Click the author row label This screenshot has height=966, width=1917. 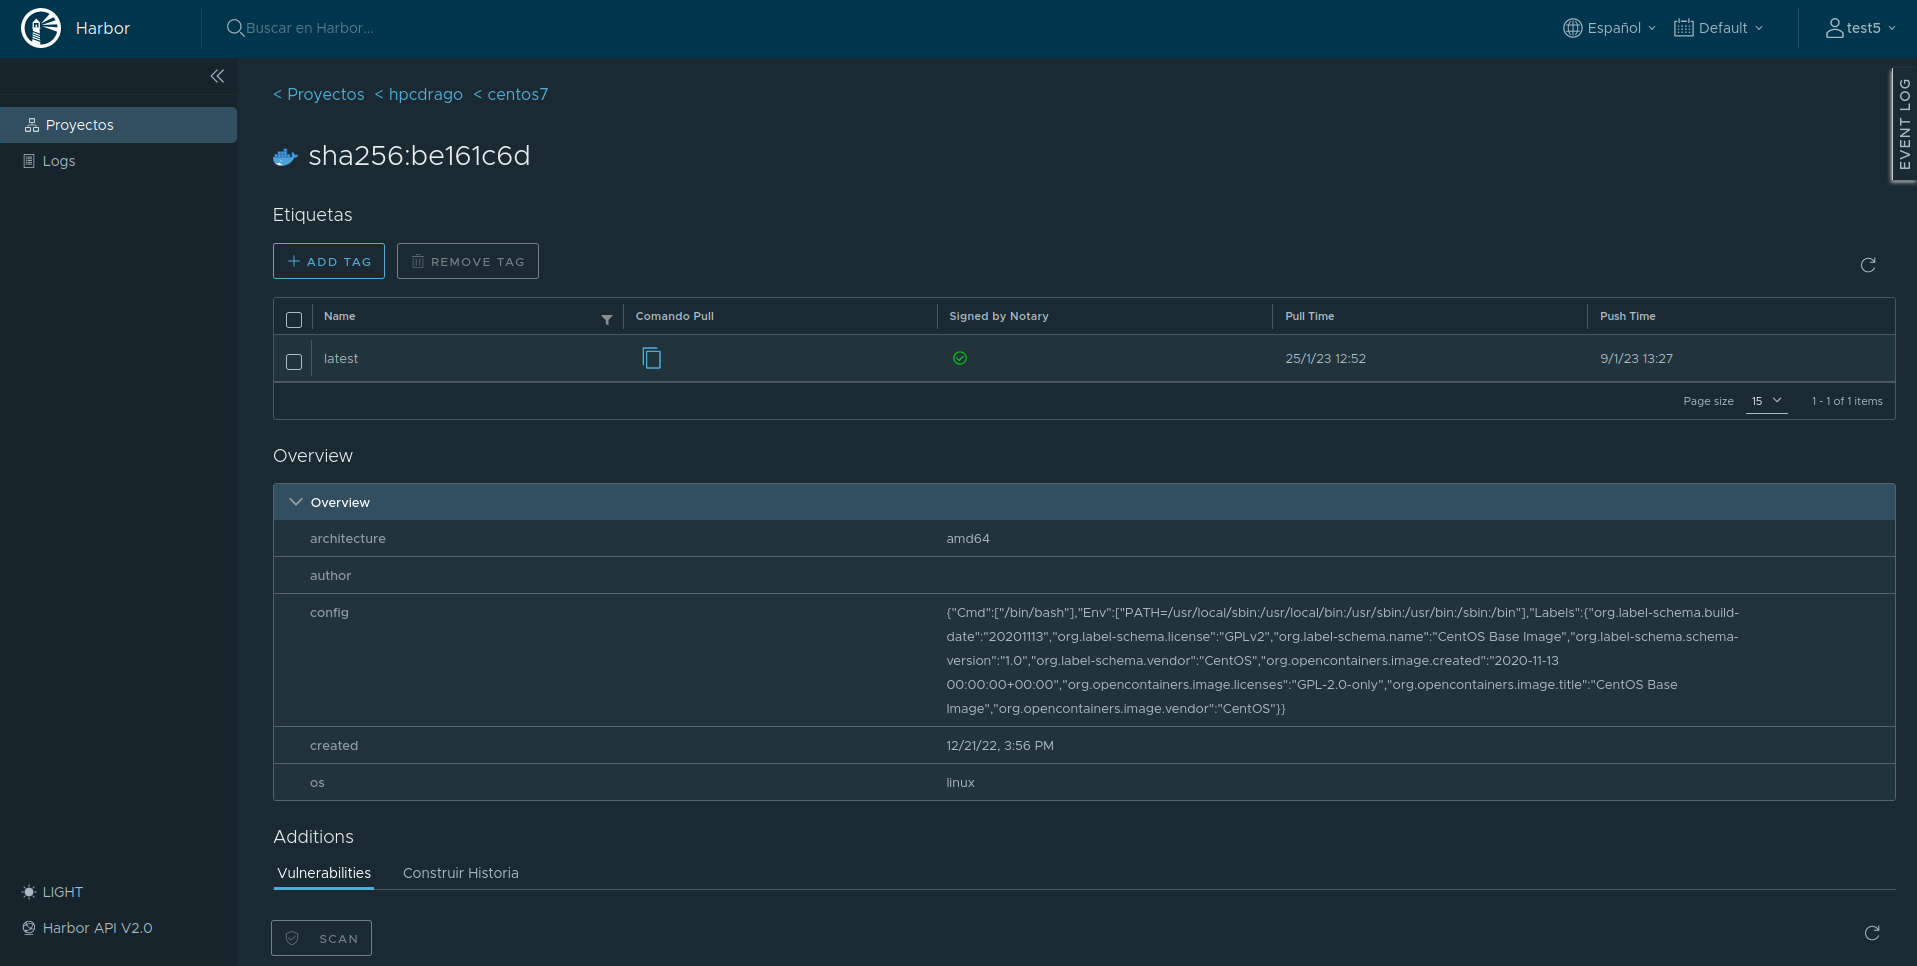click(x=330, y=575)
